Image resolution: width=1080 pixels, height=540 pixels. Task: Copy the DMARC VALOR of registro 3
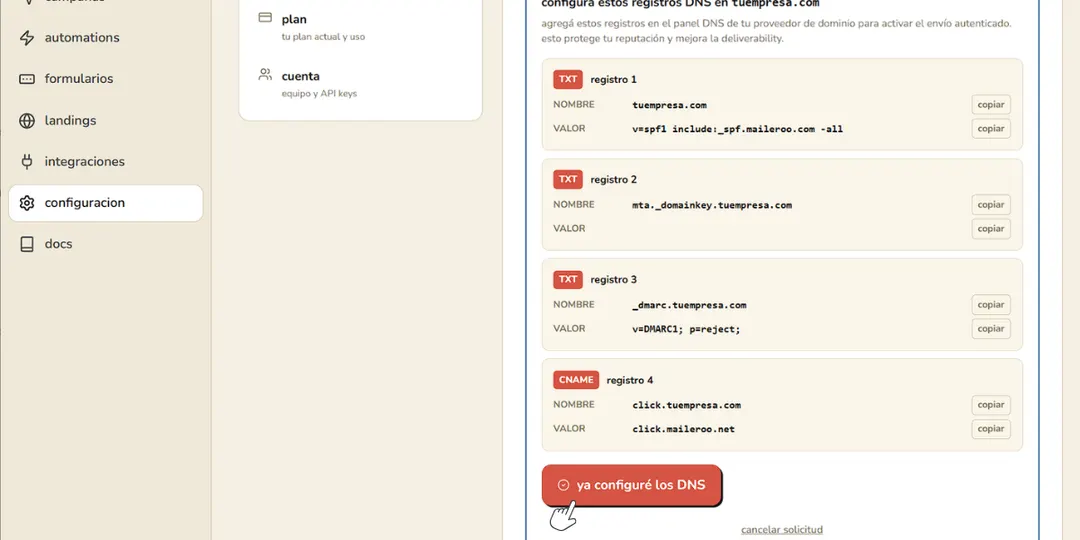point(991,329)
